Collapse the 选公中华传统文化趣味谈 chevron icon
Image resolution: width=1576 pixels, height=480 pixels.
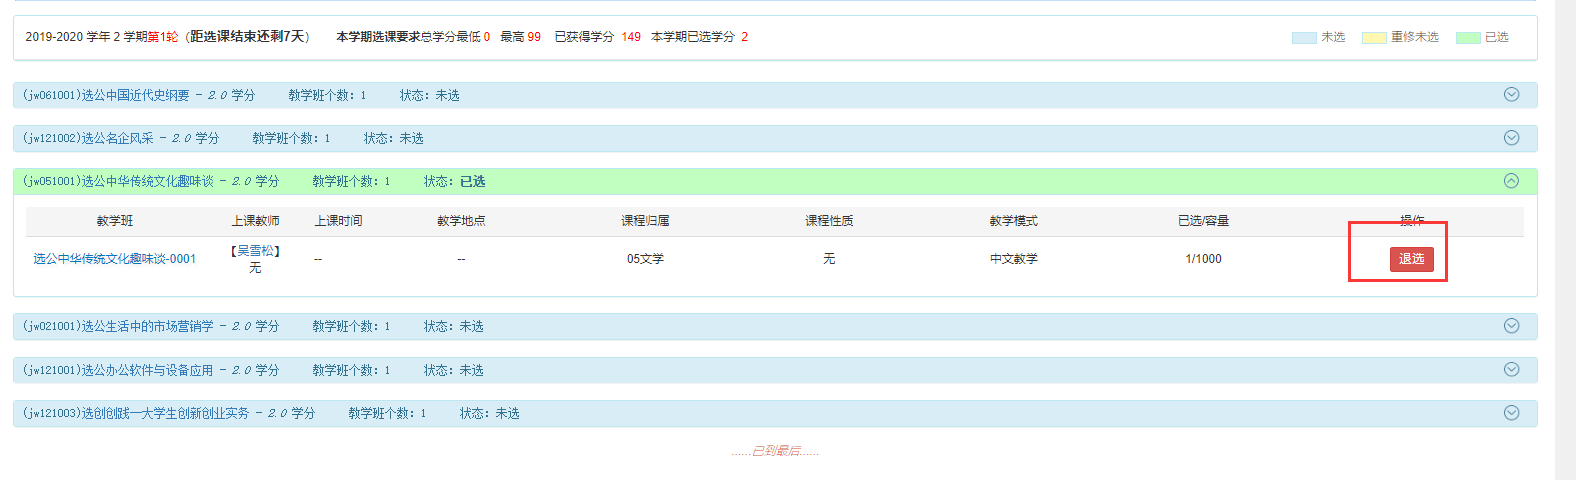pyautogui.click(x=1511, y=181)
